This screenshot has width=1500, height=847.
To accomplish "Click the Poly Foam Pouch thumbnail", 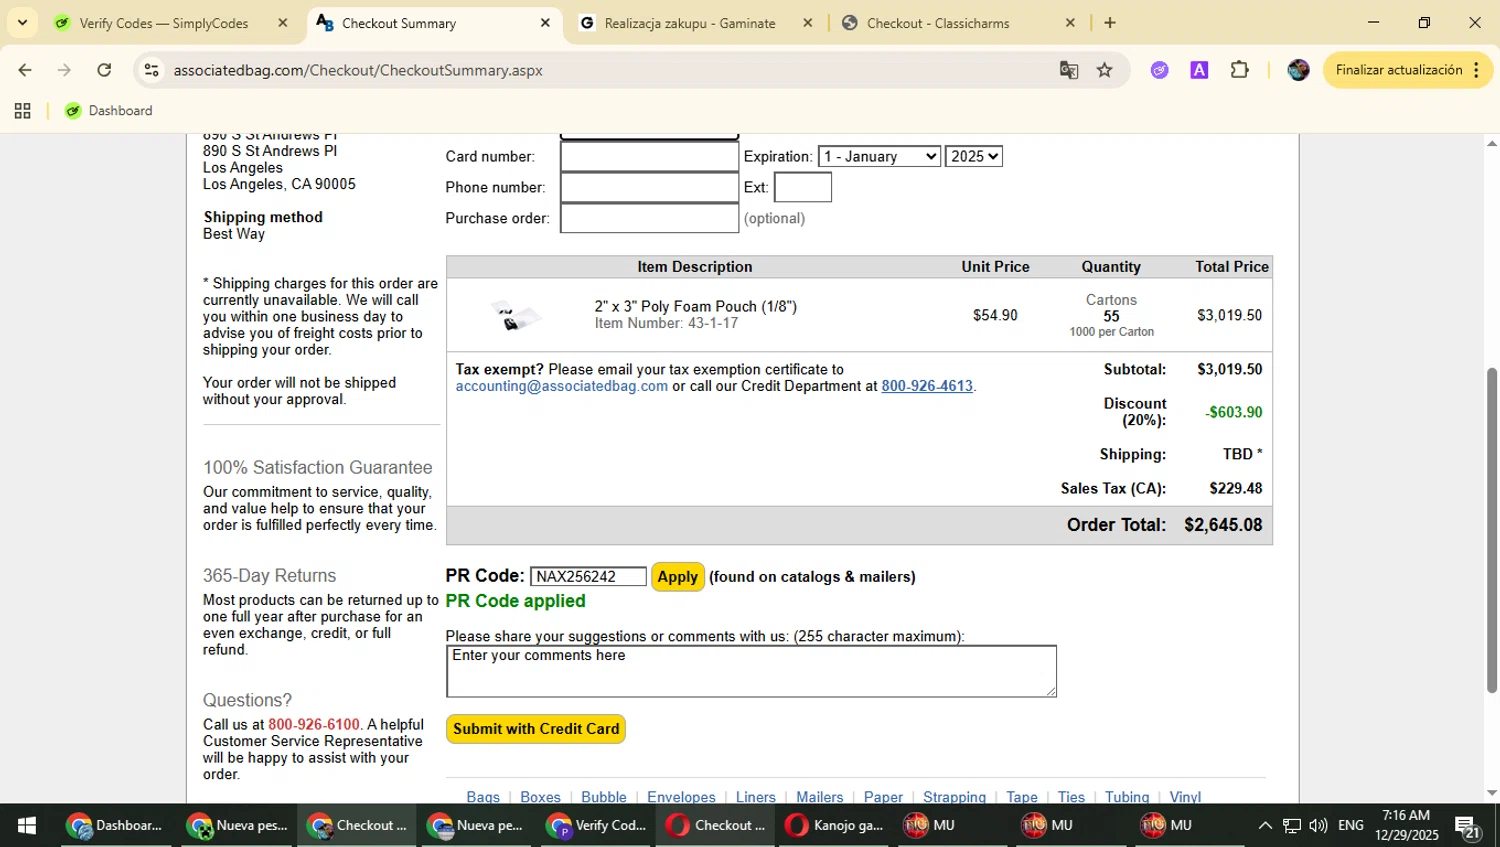I will (516, 316).
